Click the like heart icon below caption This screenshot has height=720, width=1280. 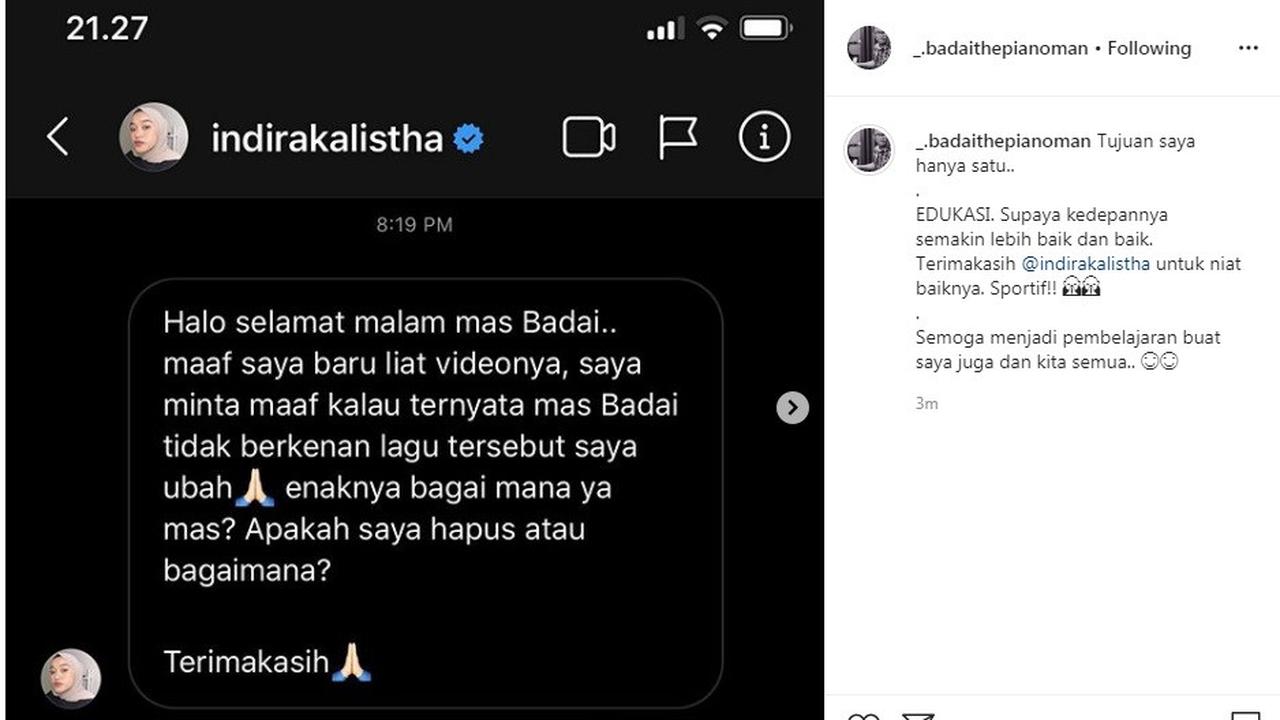click(864, 716)
